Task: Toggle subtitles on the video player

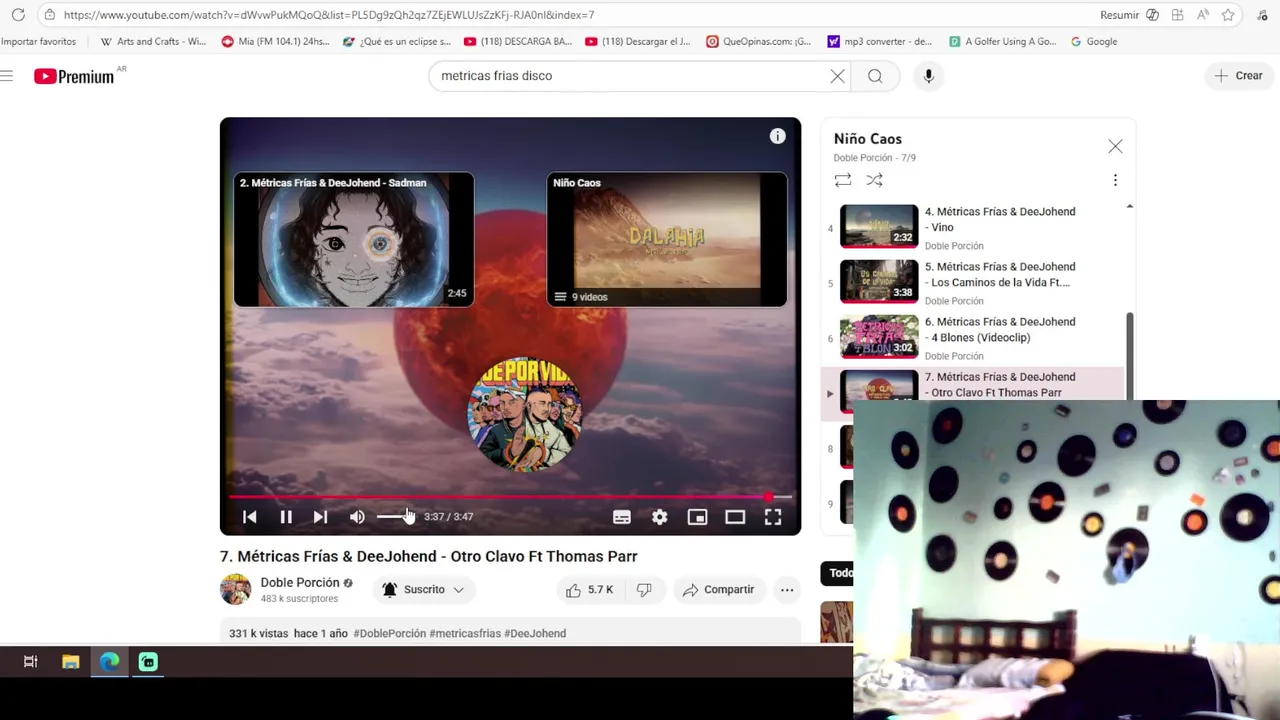Action: click(622, 517)
